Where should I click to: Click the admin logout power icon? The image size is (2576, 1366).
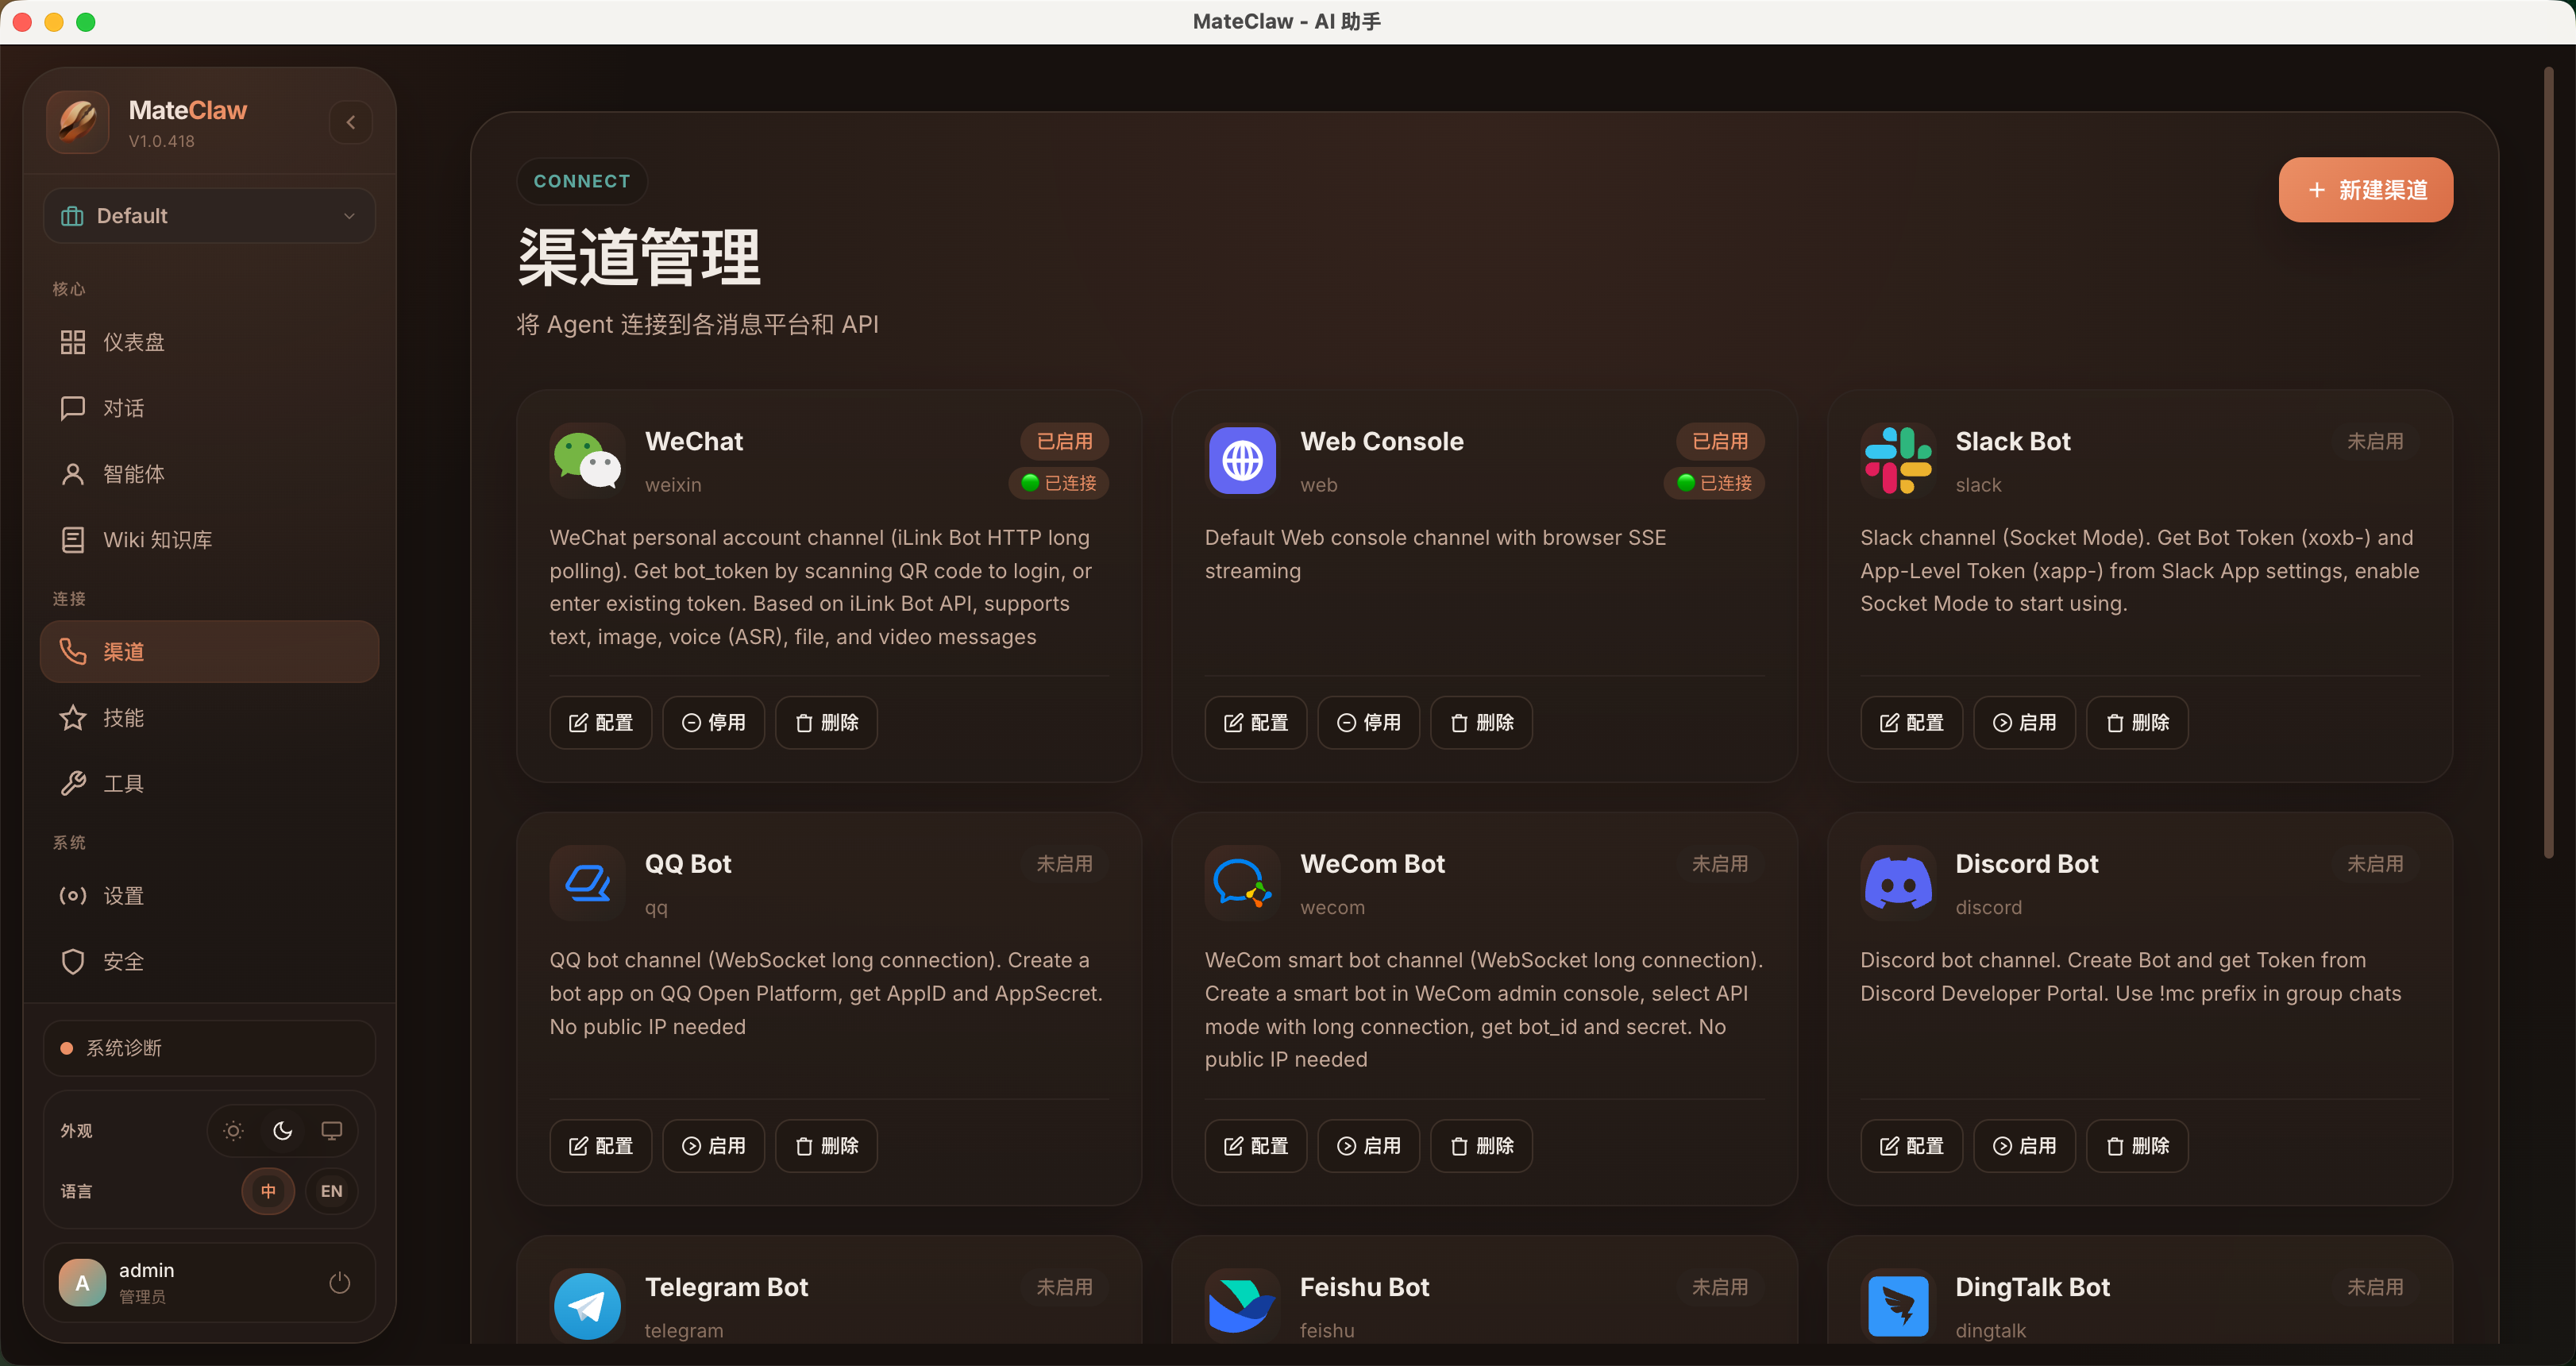(340, 1282)
